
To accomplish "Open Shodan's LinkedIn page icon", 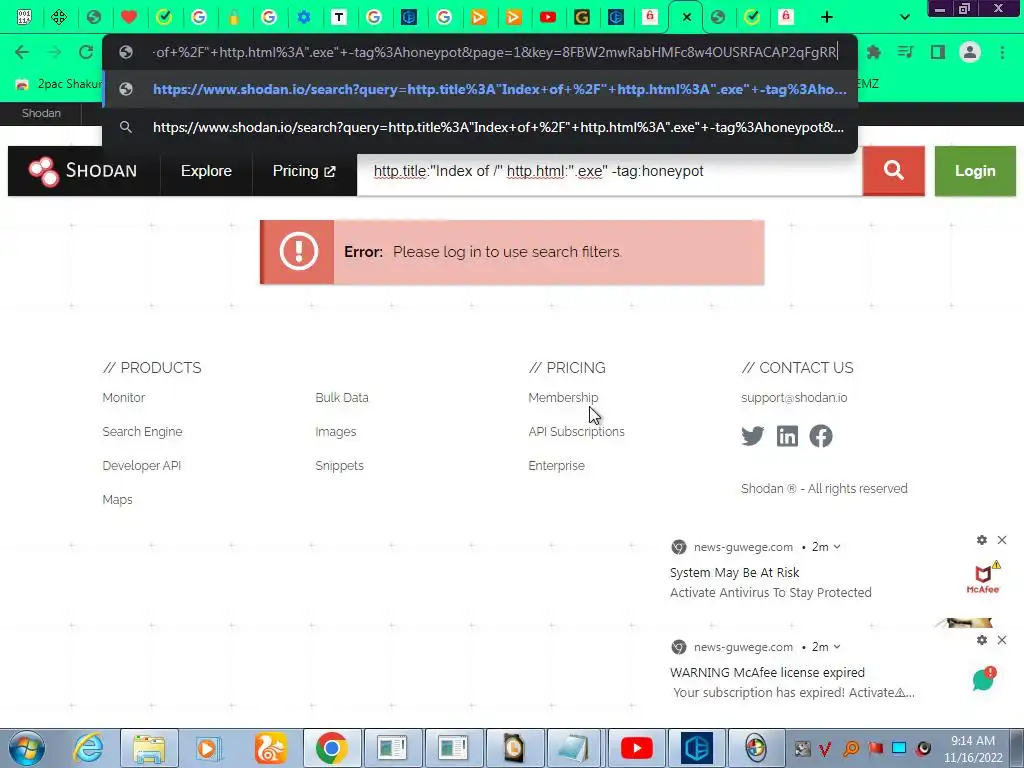I will [x=787, y=436].
